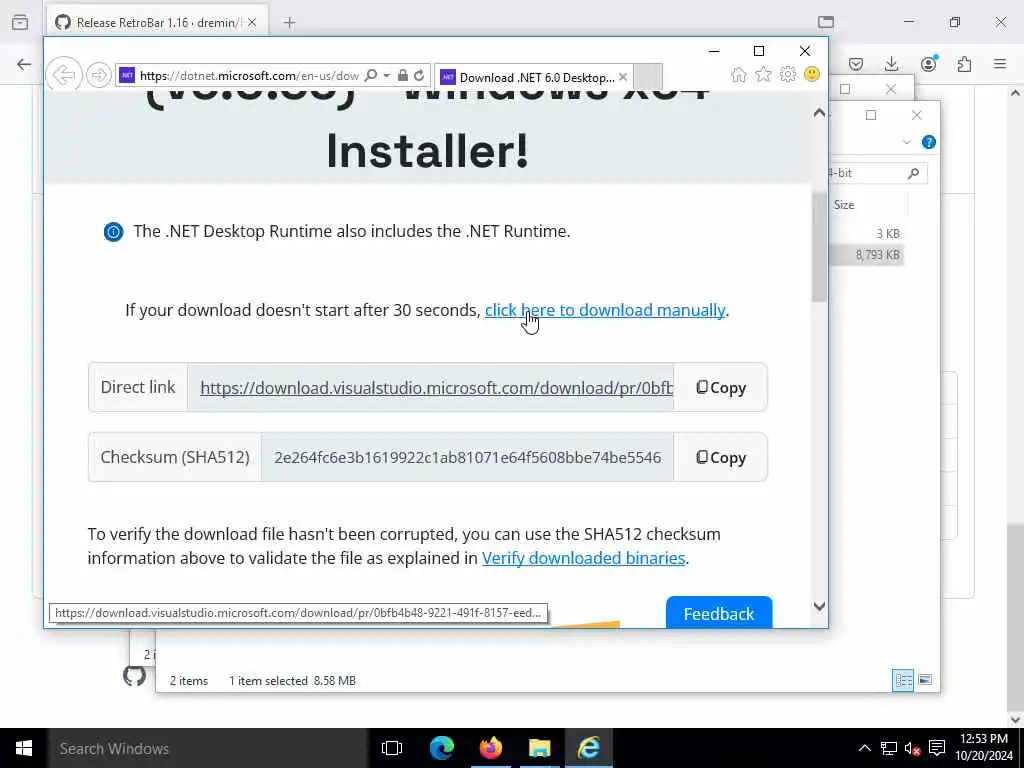Click the IE page scroll-down arrow
1024x768 pixels.
819,606
